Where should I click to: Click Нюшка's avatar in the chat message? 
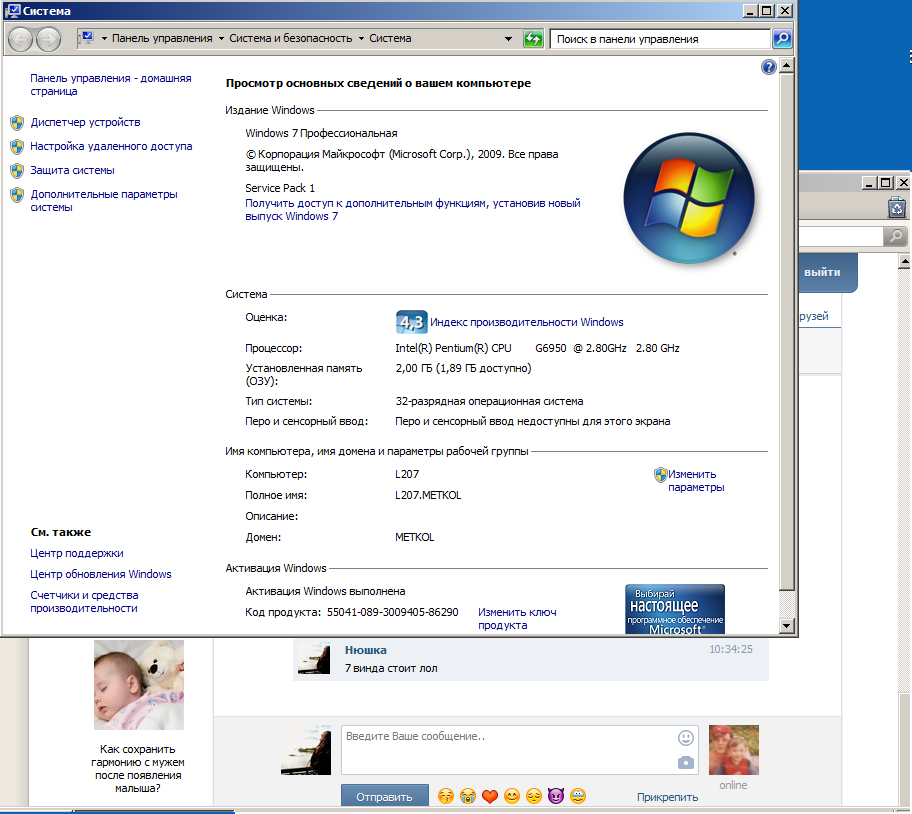point(314,658)
